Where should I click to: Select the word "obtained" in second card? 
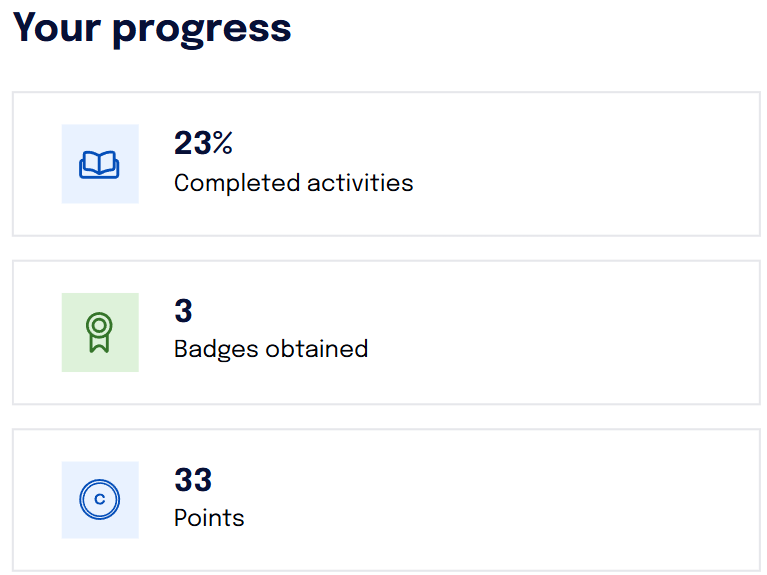coord(317,348)
